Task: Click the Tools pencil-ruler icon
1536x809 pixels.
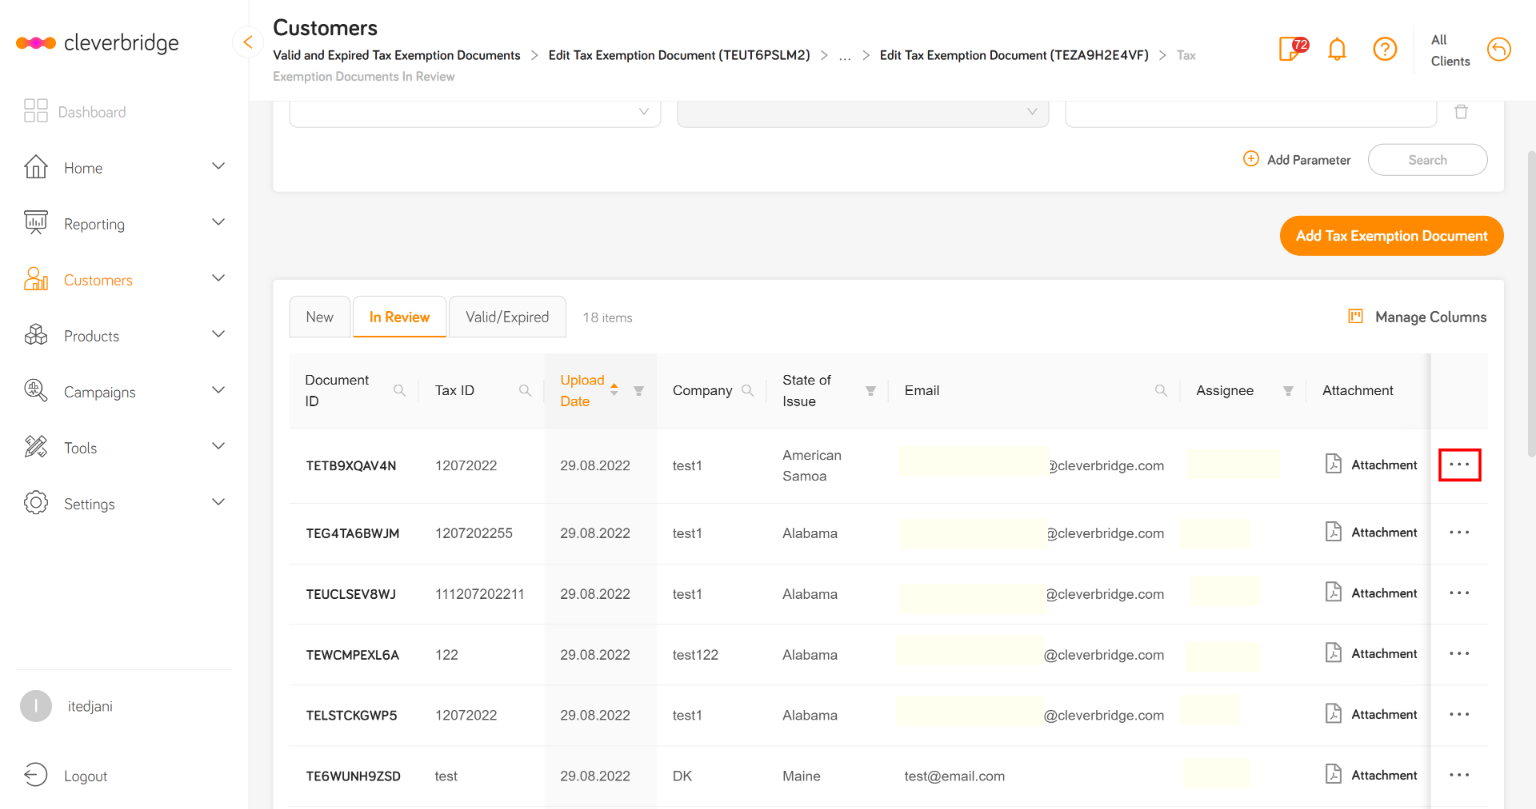Action: point(36,447)
